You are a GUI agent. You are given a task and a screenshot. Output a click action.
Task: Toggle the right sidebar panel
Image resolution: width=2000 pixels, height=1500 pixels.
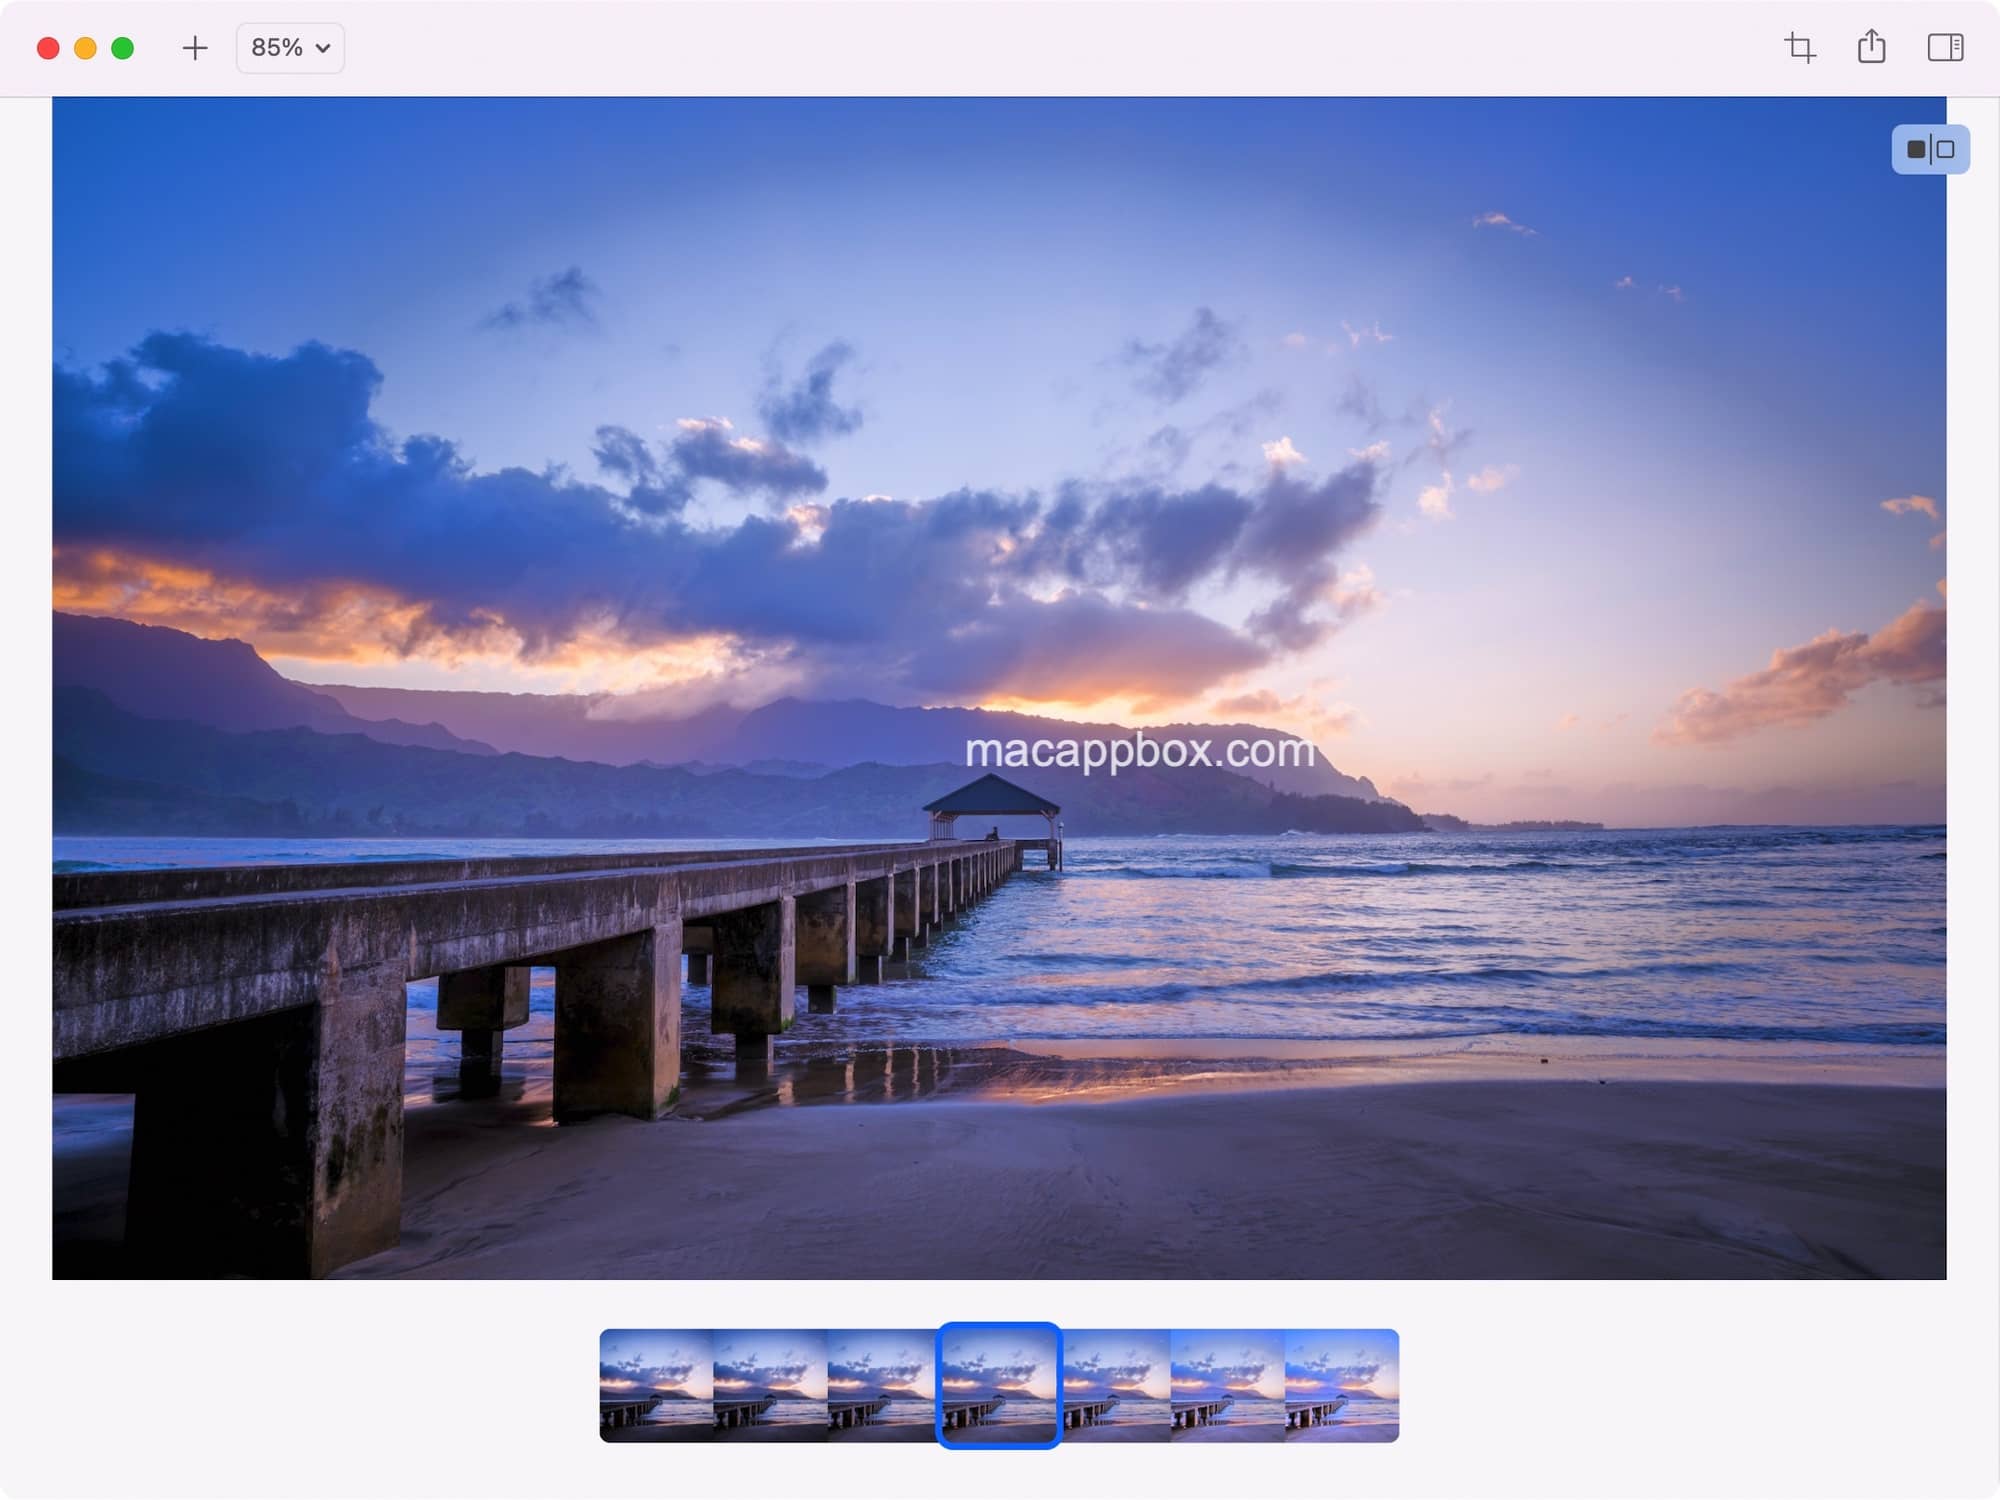pyautogui.click(x=1945, y=48)
